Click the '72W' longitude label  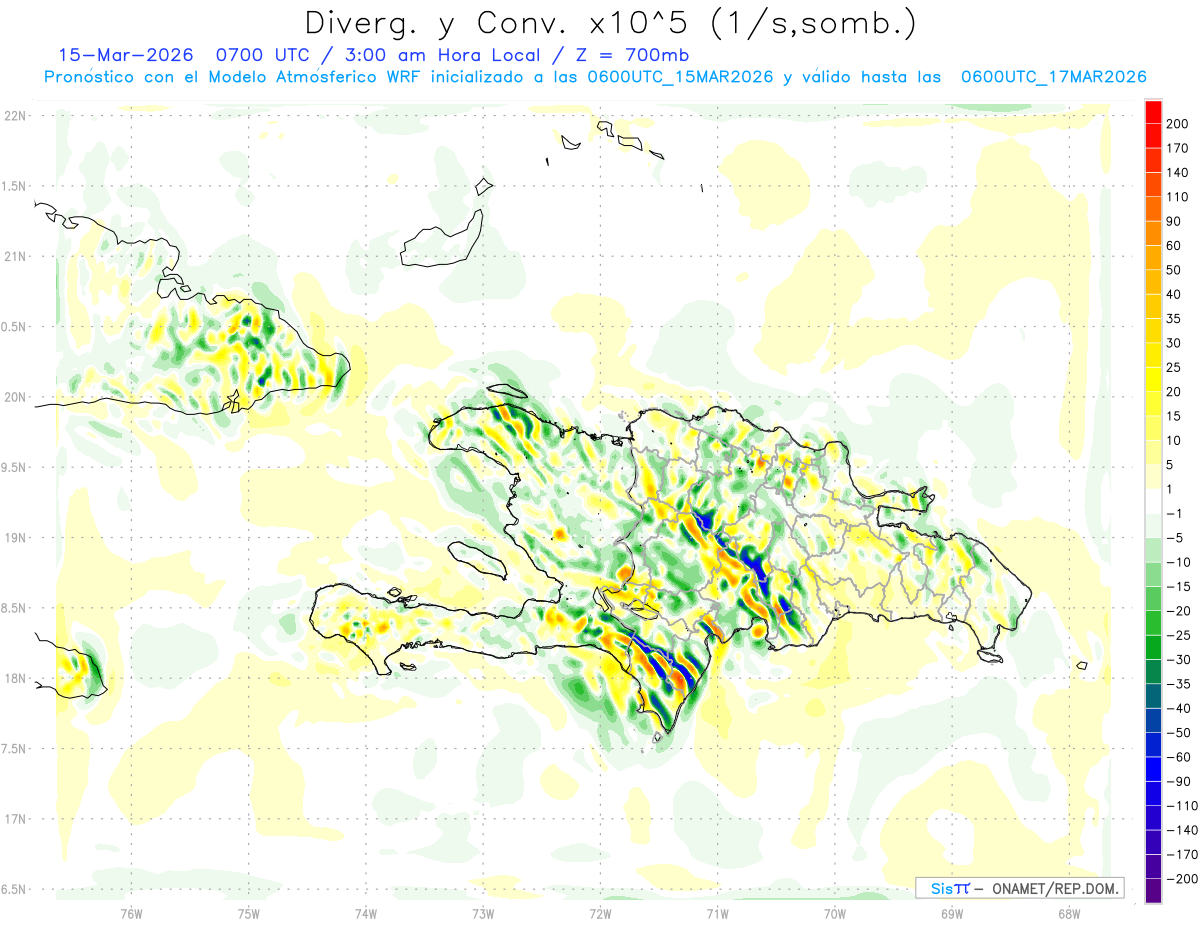[599, 913]
